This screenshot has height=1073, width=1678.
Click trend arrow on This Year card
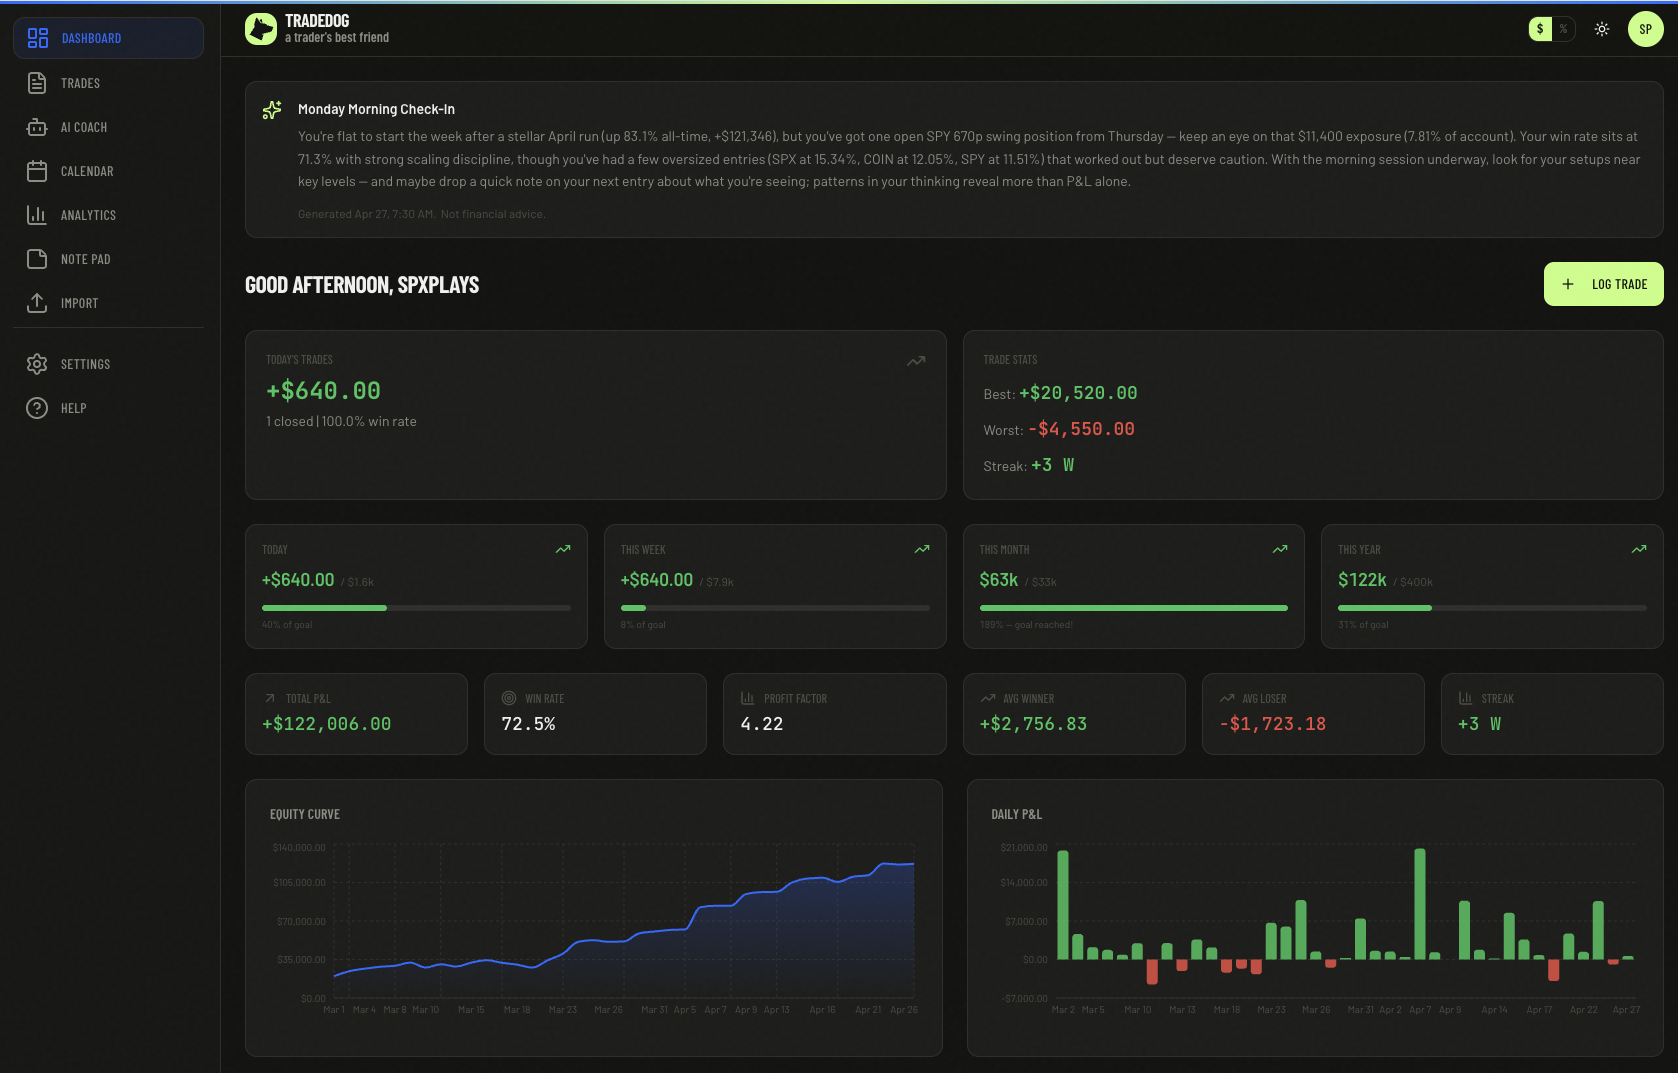click(x=1639, y=549)
